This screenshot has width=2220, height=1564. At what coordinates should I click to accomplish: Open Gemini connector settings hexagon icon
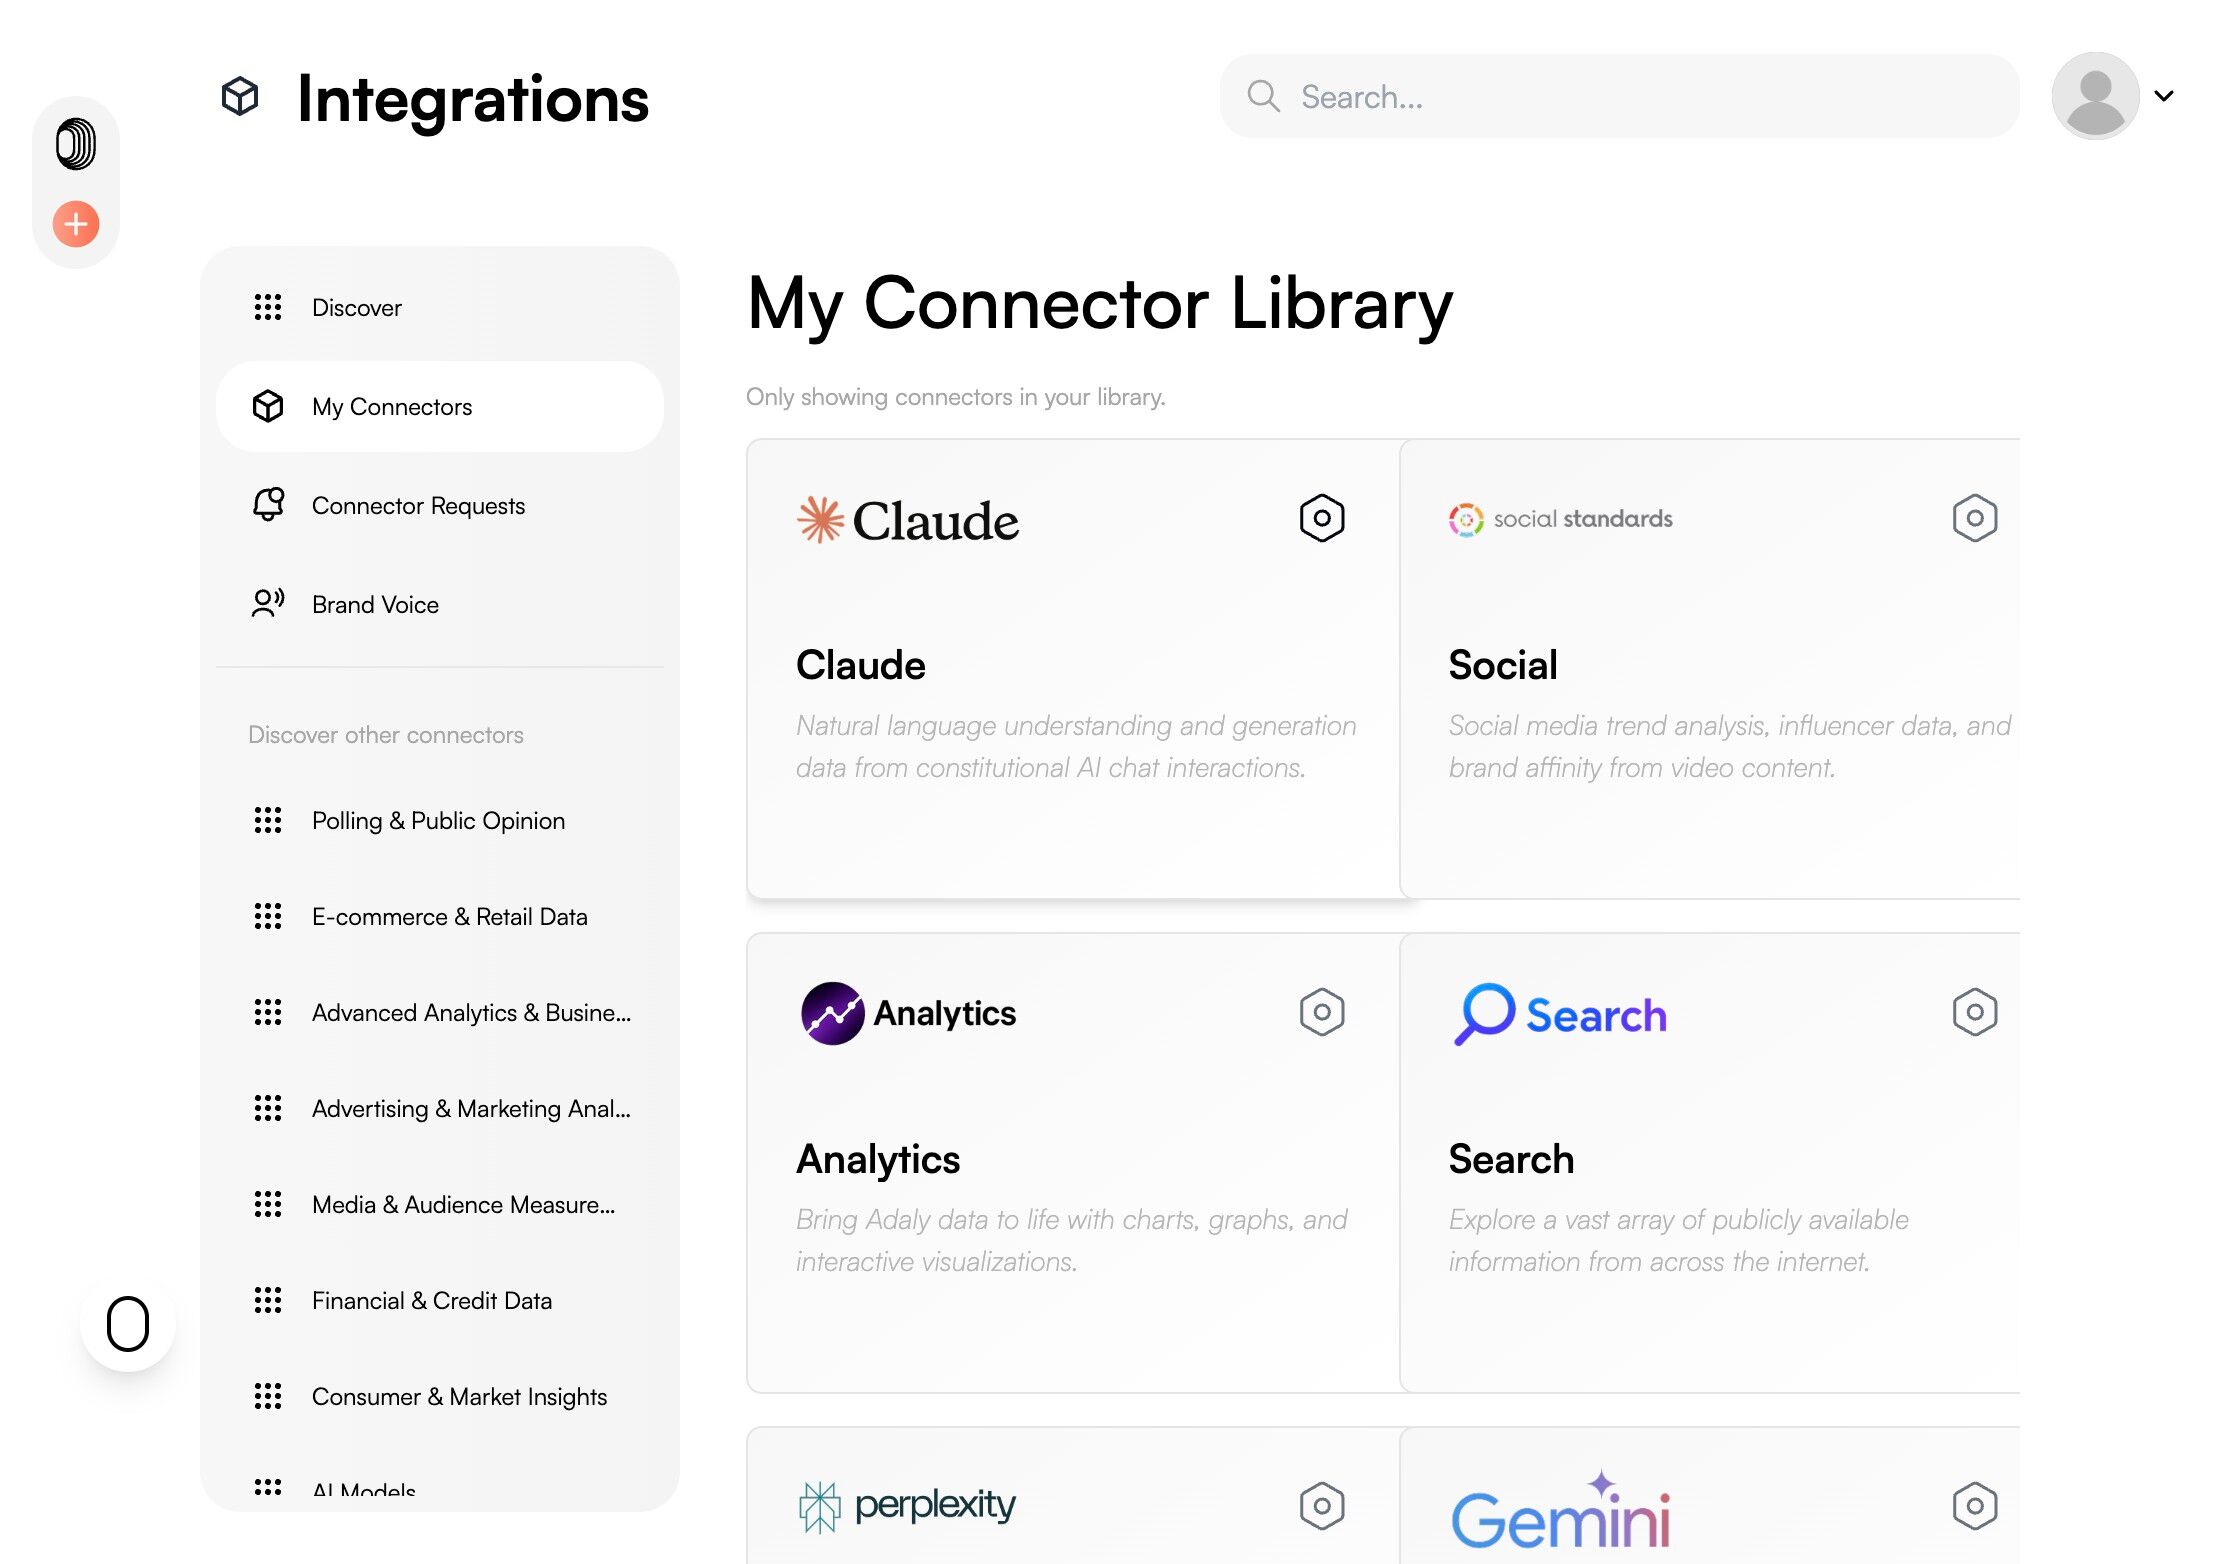tap(1974, 1505)
